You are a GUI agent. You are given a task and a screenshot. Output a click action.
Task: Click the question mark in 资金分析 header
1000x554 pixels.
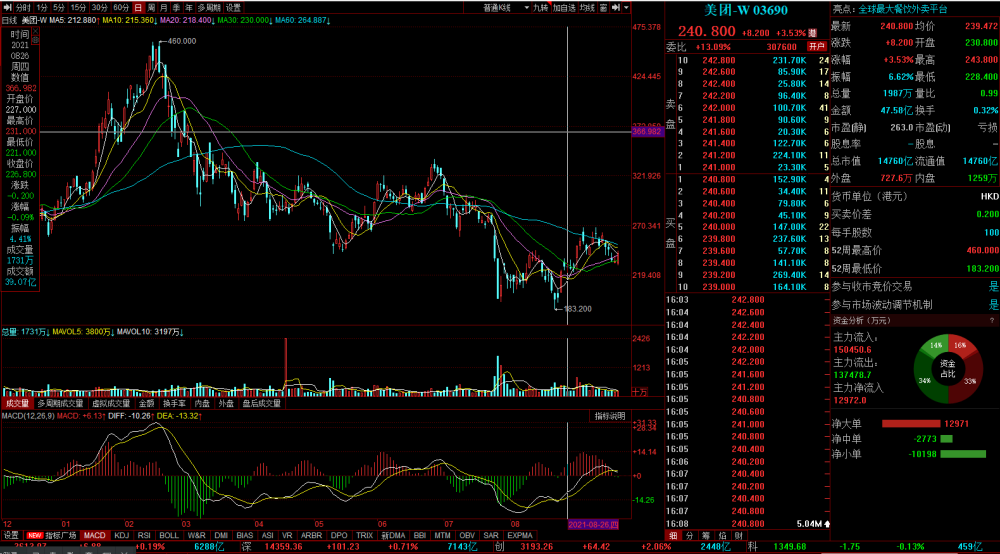click(x=992, y=321)
